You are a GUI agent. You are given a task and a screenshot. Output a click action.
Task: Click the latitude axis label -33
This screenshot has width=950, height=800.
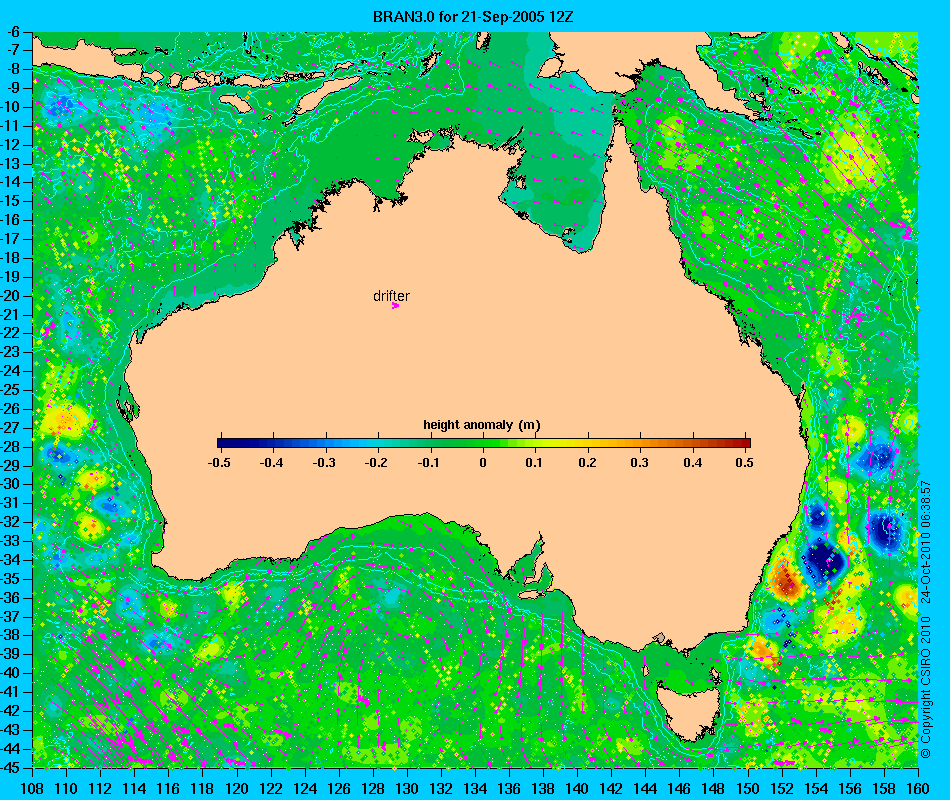click(x=11, y=541)
